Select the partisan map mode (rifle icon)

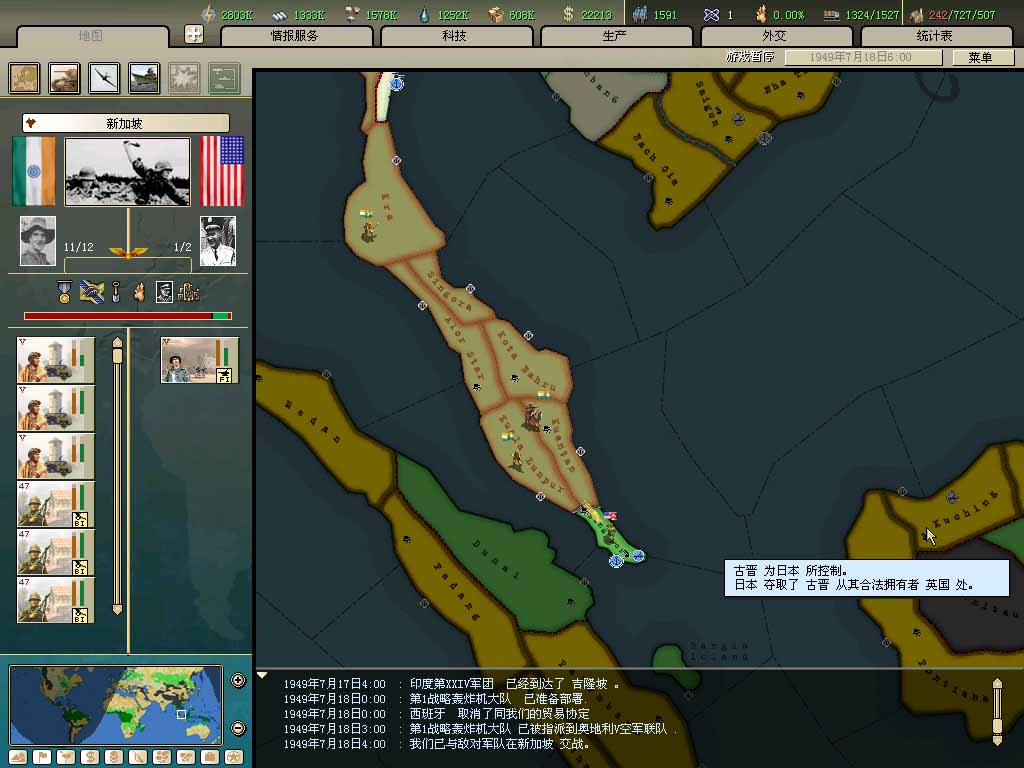pyautogui.click(x=138, y=757)
